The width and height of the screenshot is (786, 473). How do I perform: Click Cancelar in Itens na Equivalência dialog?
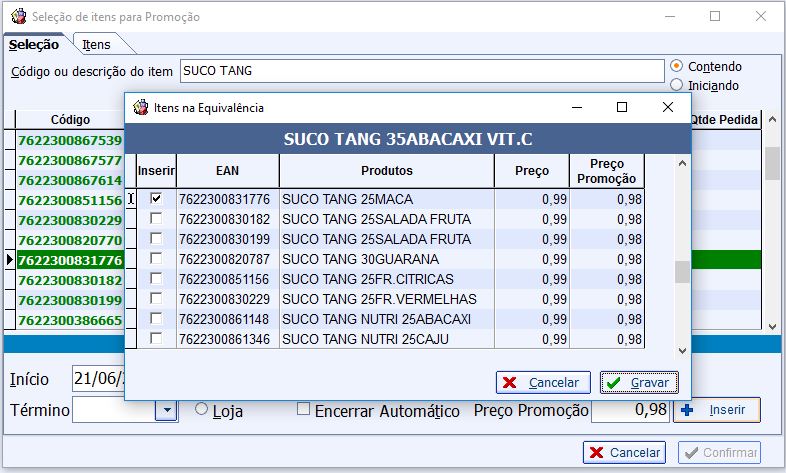click(x=543, y=383)
